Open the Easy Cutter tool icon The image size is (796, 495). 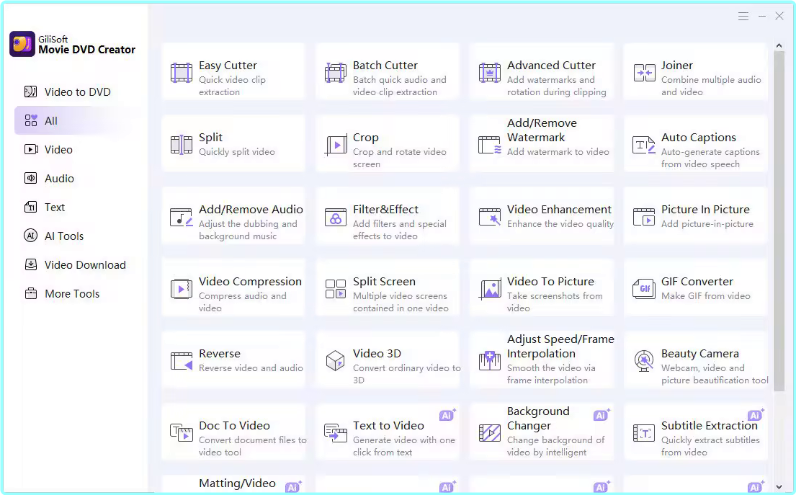(x=181, y=73)
